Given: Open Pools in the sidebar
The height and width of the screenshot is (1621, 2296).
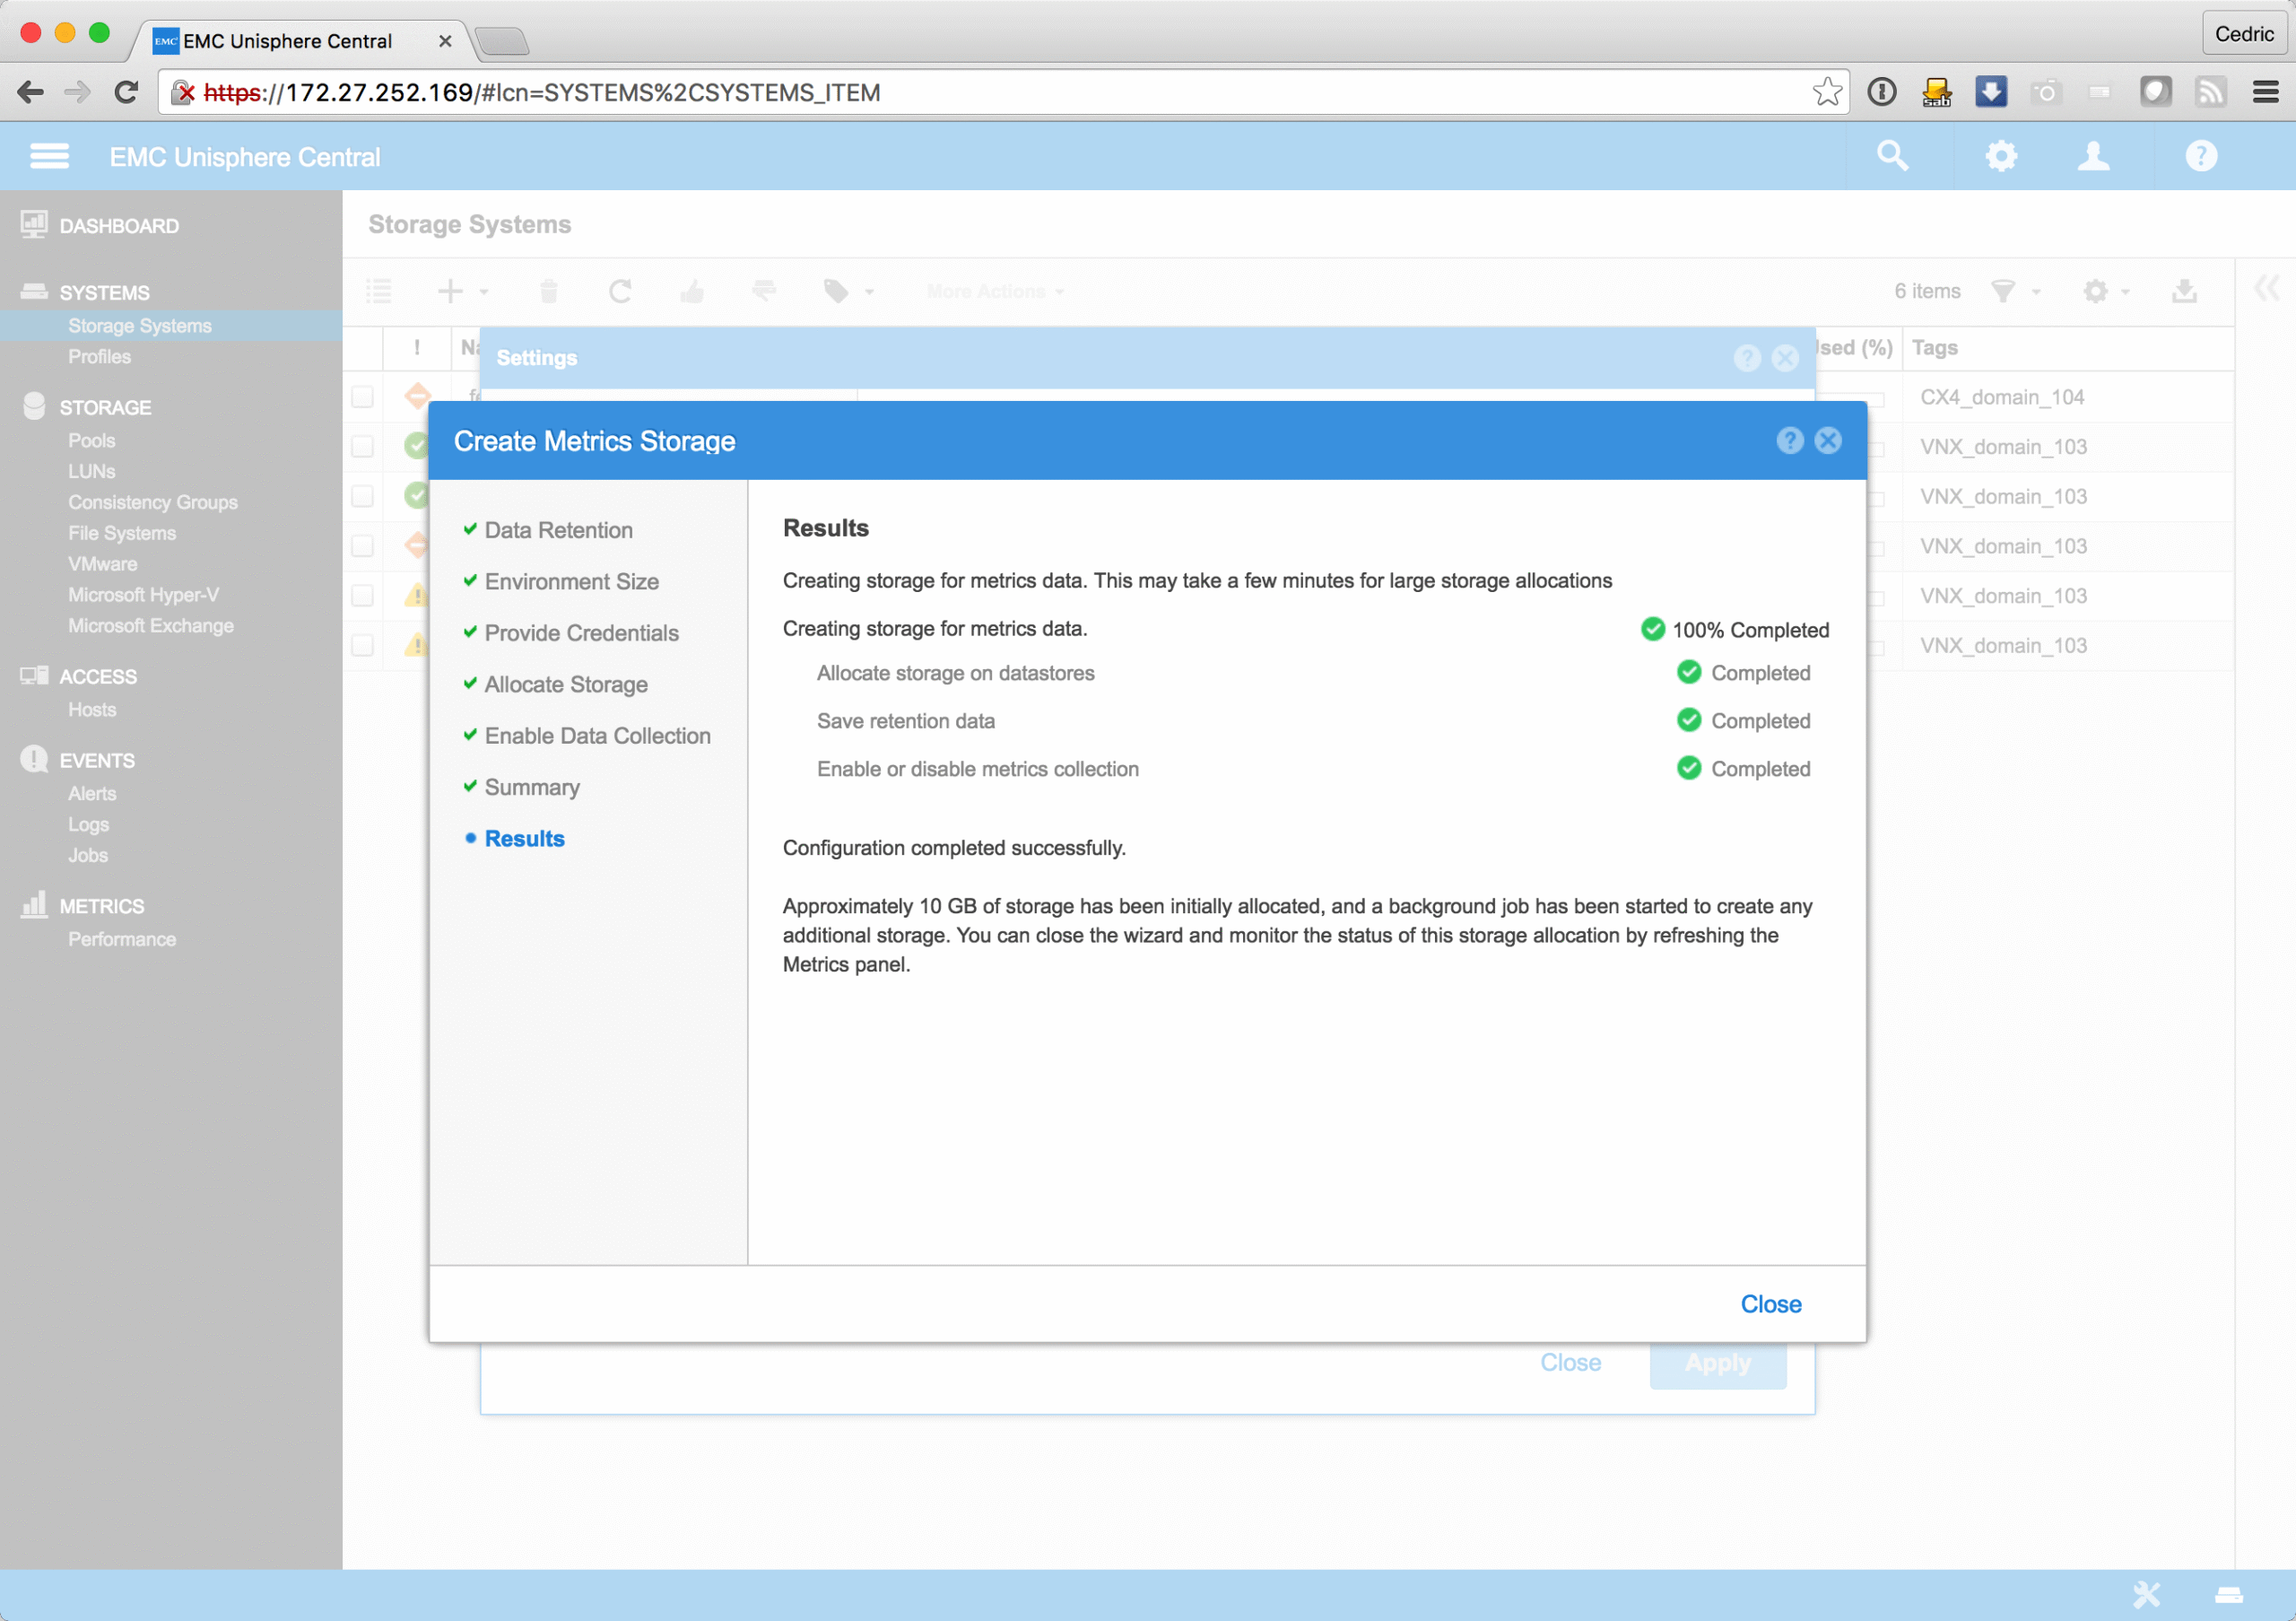Looking at the screenshot, I should tap(91, 440).
